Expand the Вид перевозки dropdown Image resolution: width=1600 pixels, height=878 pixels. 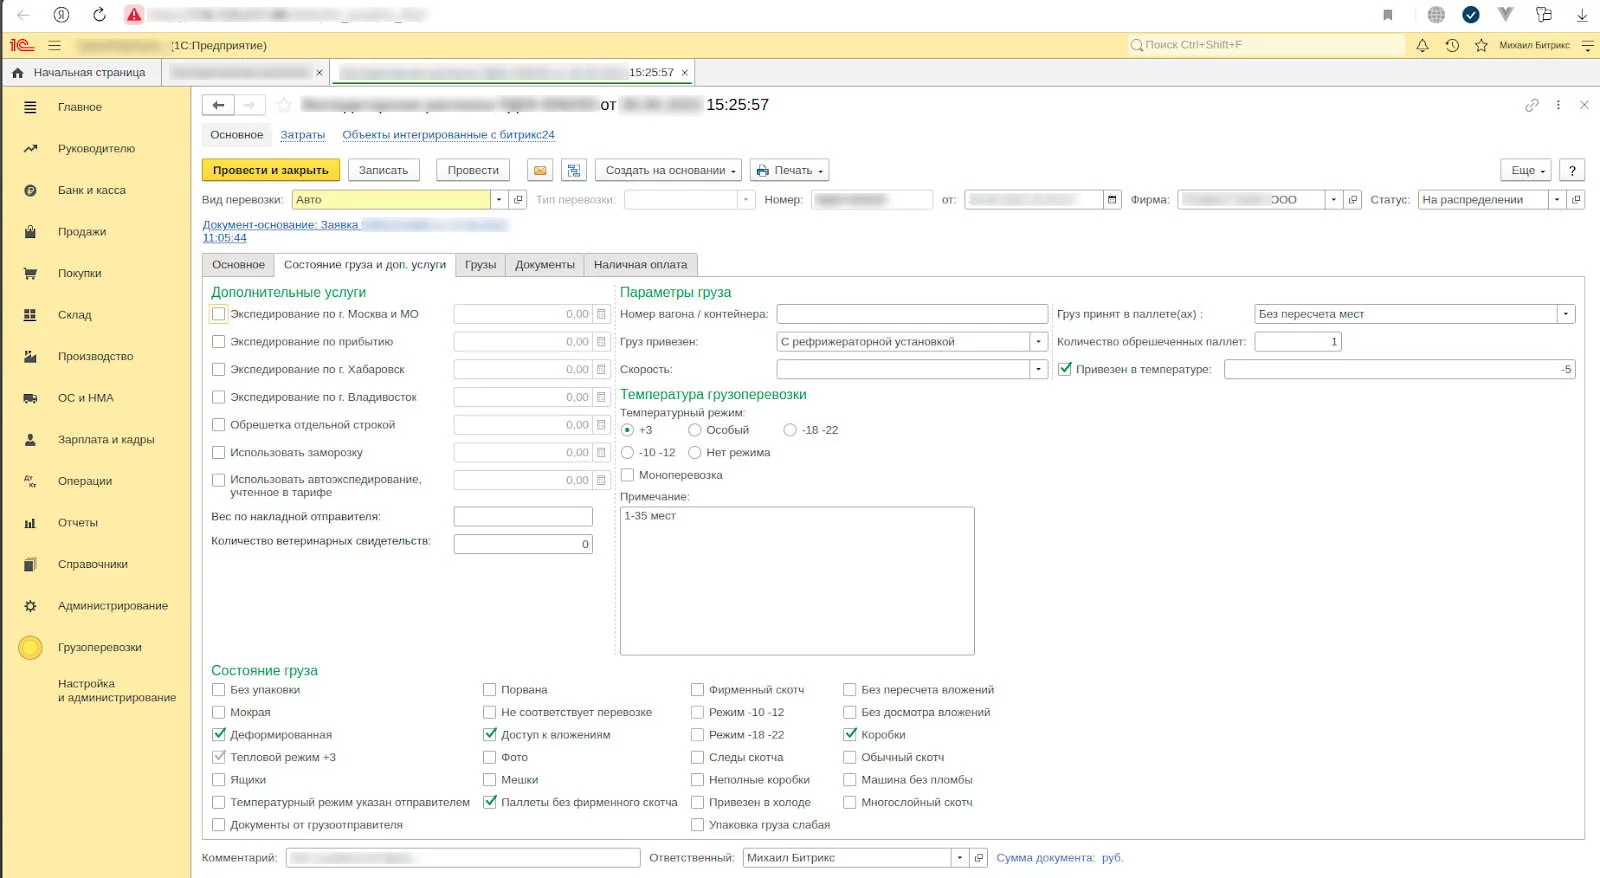pyautogui.click(x=499, y=200)
